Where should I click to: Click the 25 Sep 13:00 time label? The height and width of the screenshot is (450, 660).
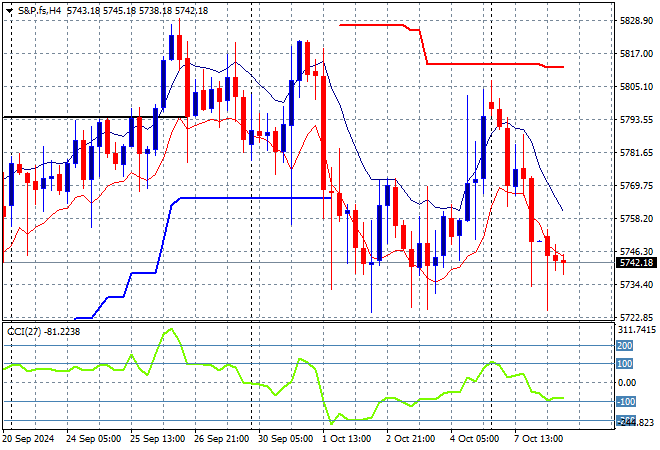pos(157,439)
